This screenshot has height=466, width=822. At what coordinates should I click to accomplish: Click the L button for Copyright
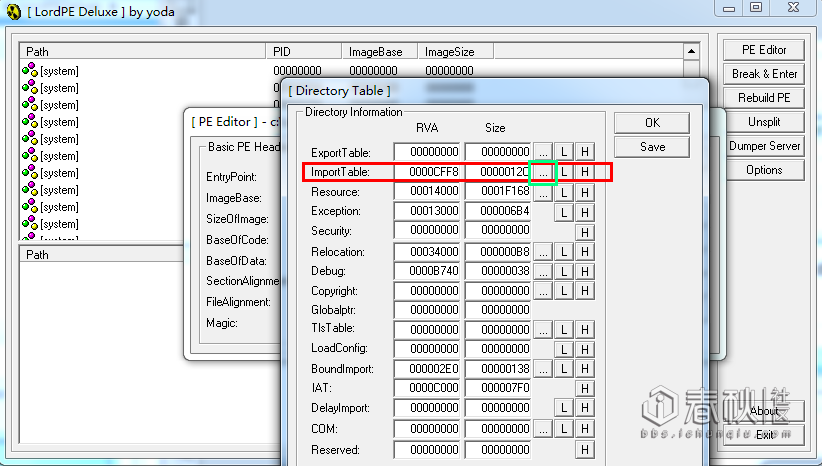pyautogui.click(x=564, y=291)
